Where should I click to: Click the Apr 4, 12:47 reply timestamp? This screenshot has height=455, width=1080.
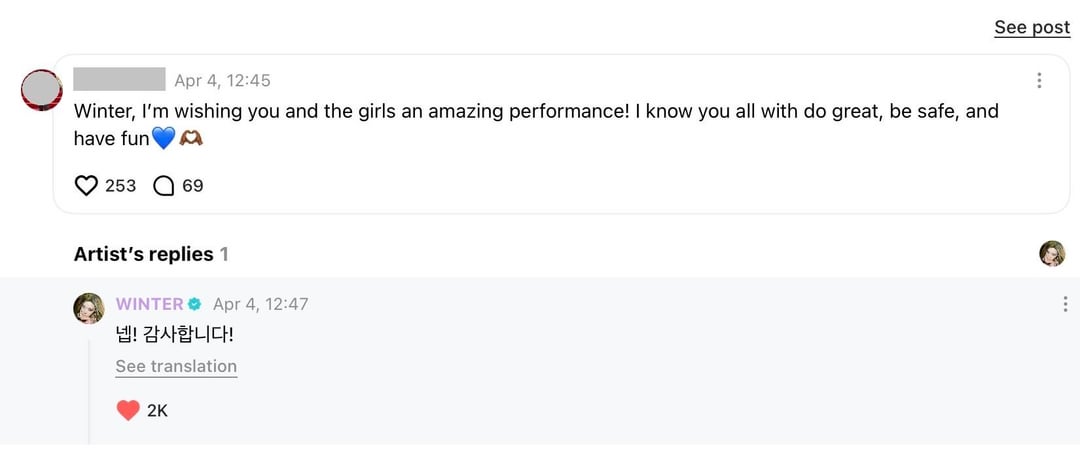tap(260, 304)
